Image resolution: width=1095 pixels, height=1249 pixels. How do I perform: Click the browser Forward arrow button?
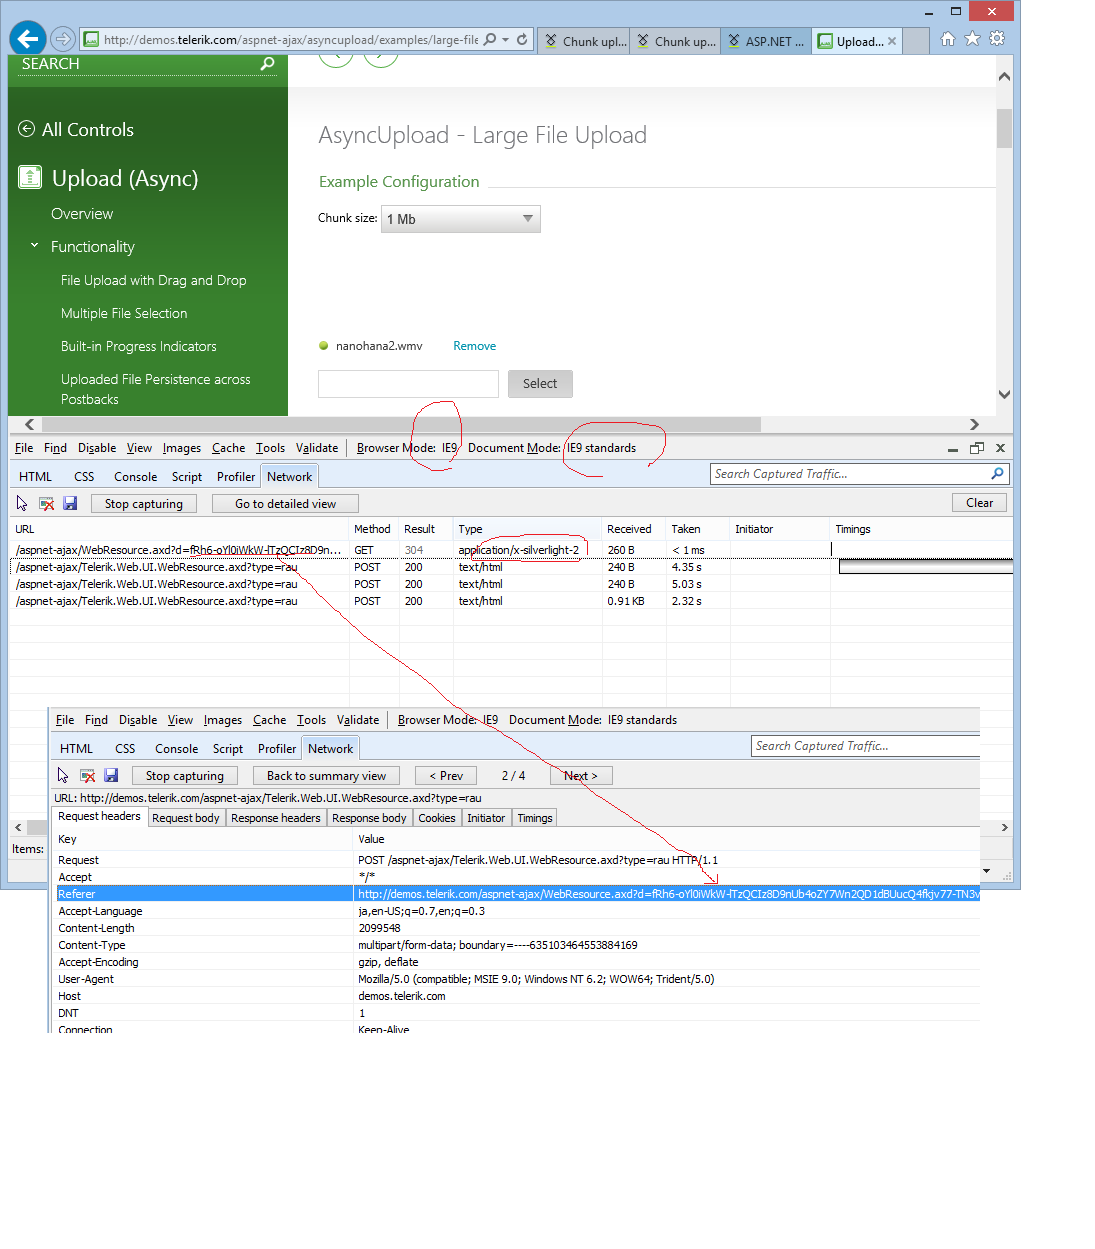pos(63,39)
